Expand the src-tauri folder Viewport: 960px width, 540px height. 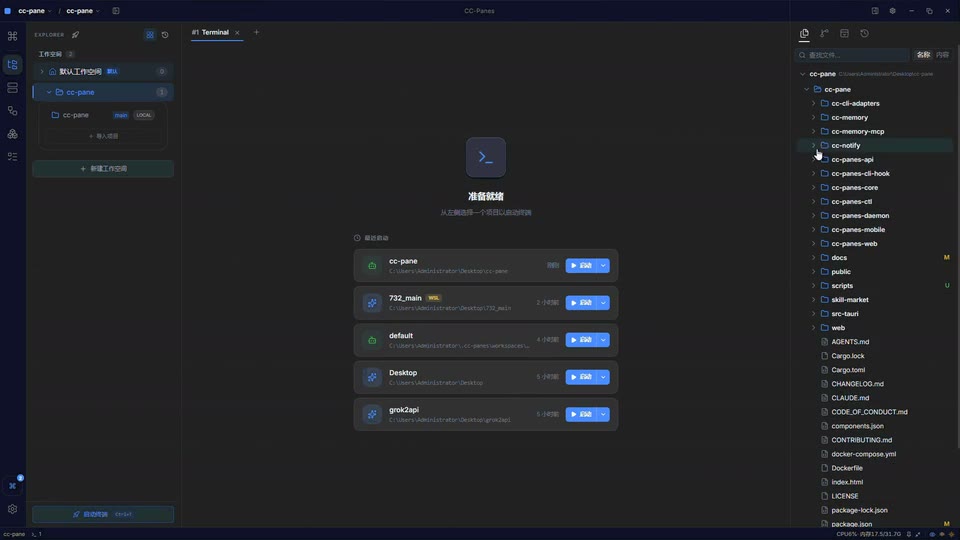(x=813, y=313)
